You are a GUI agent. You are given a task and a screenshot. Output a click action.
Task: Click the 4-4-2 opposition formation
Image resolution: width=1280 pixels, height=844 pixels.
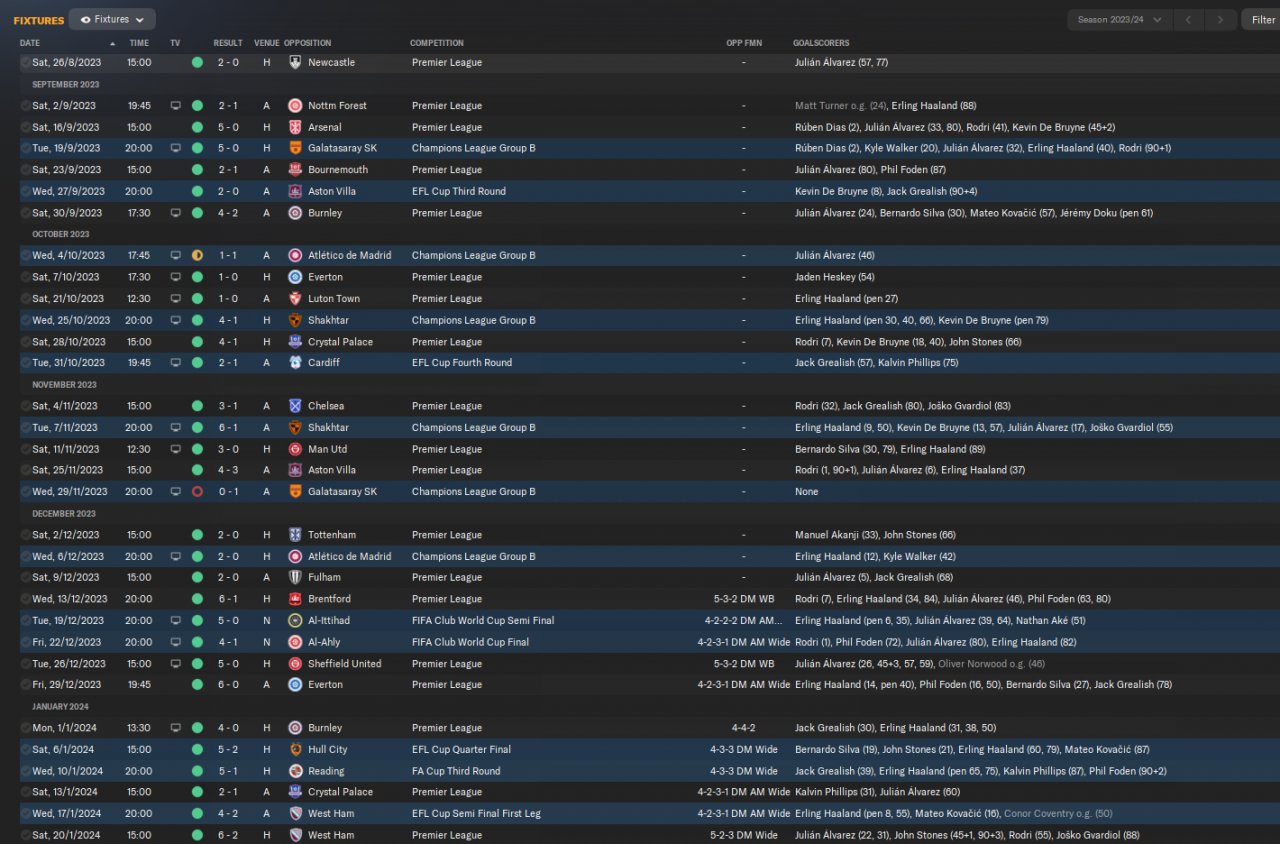pos(743,728)
